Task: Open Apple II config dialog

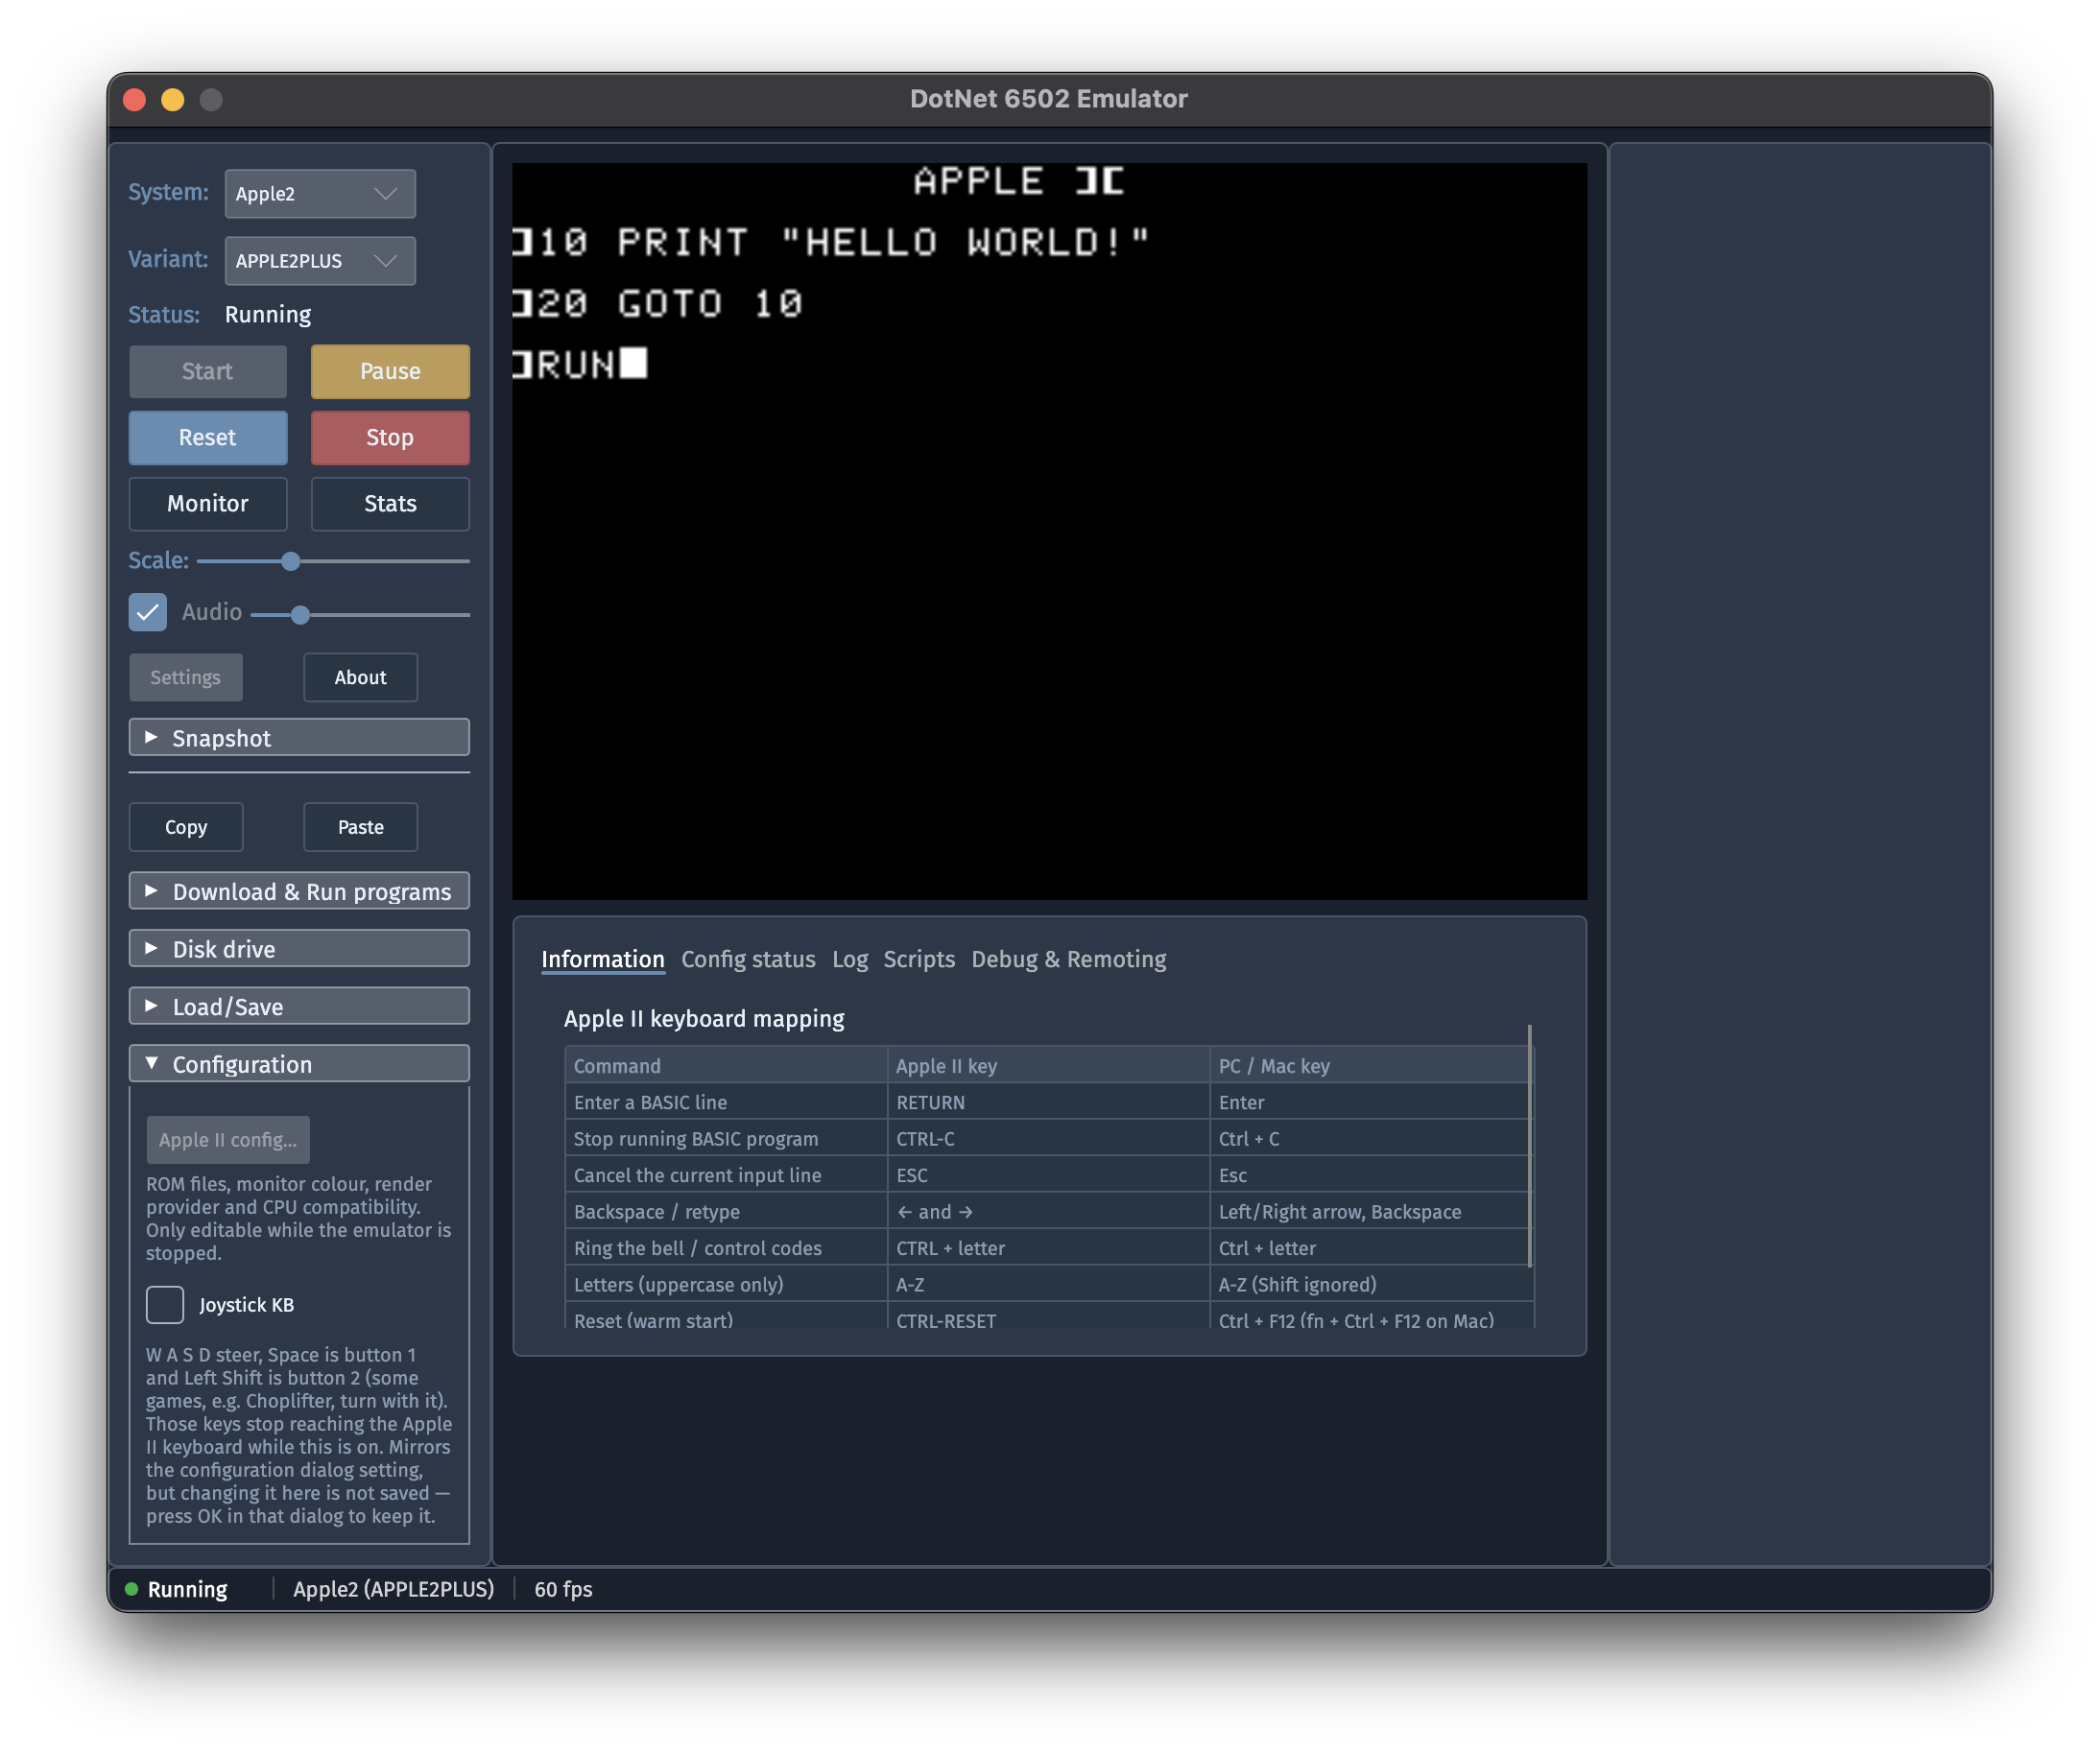Action: pos(228,1140)
